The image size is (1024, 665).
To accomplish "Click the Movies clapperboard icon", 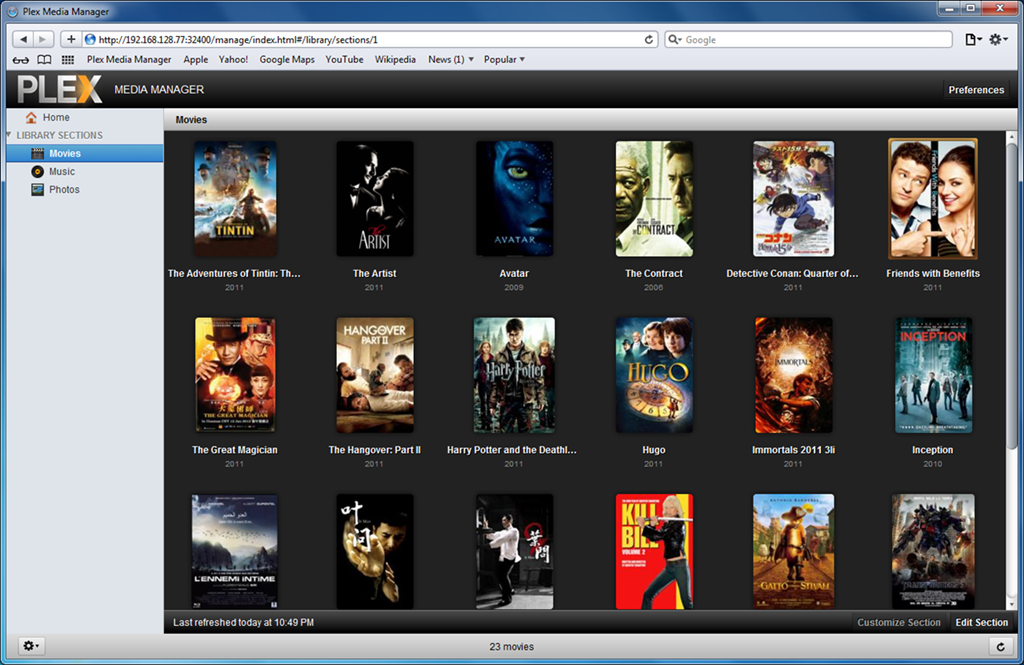I will tap(37, 154).
